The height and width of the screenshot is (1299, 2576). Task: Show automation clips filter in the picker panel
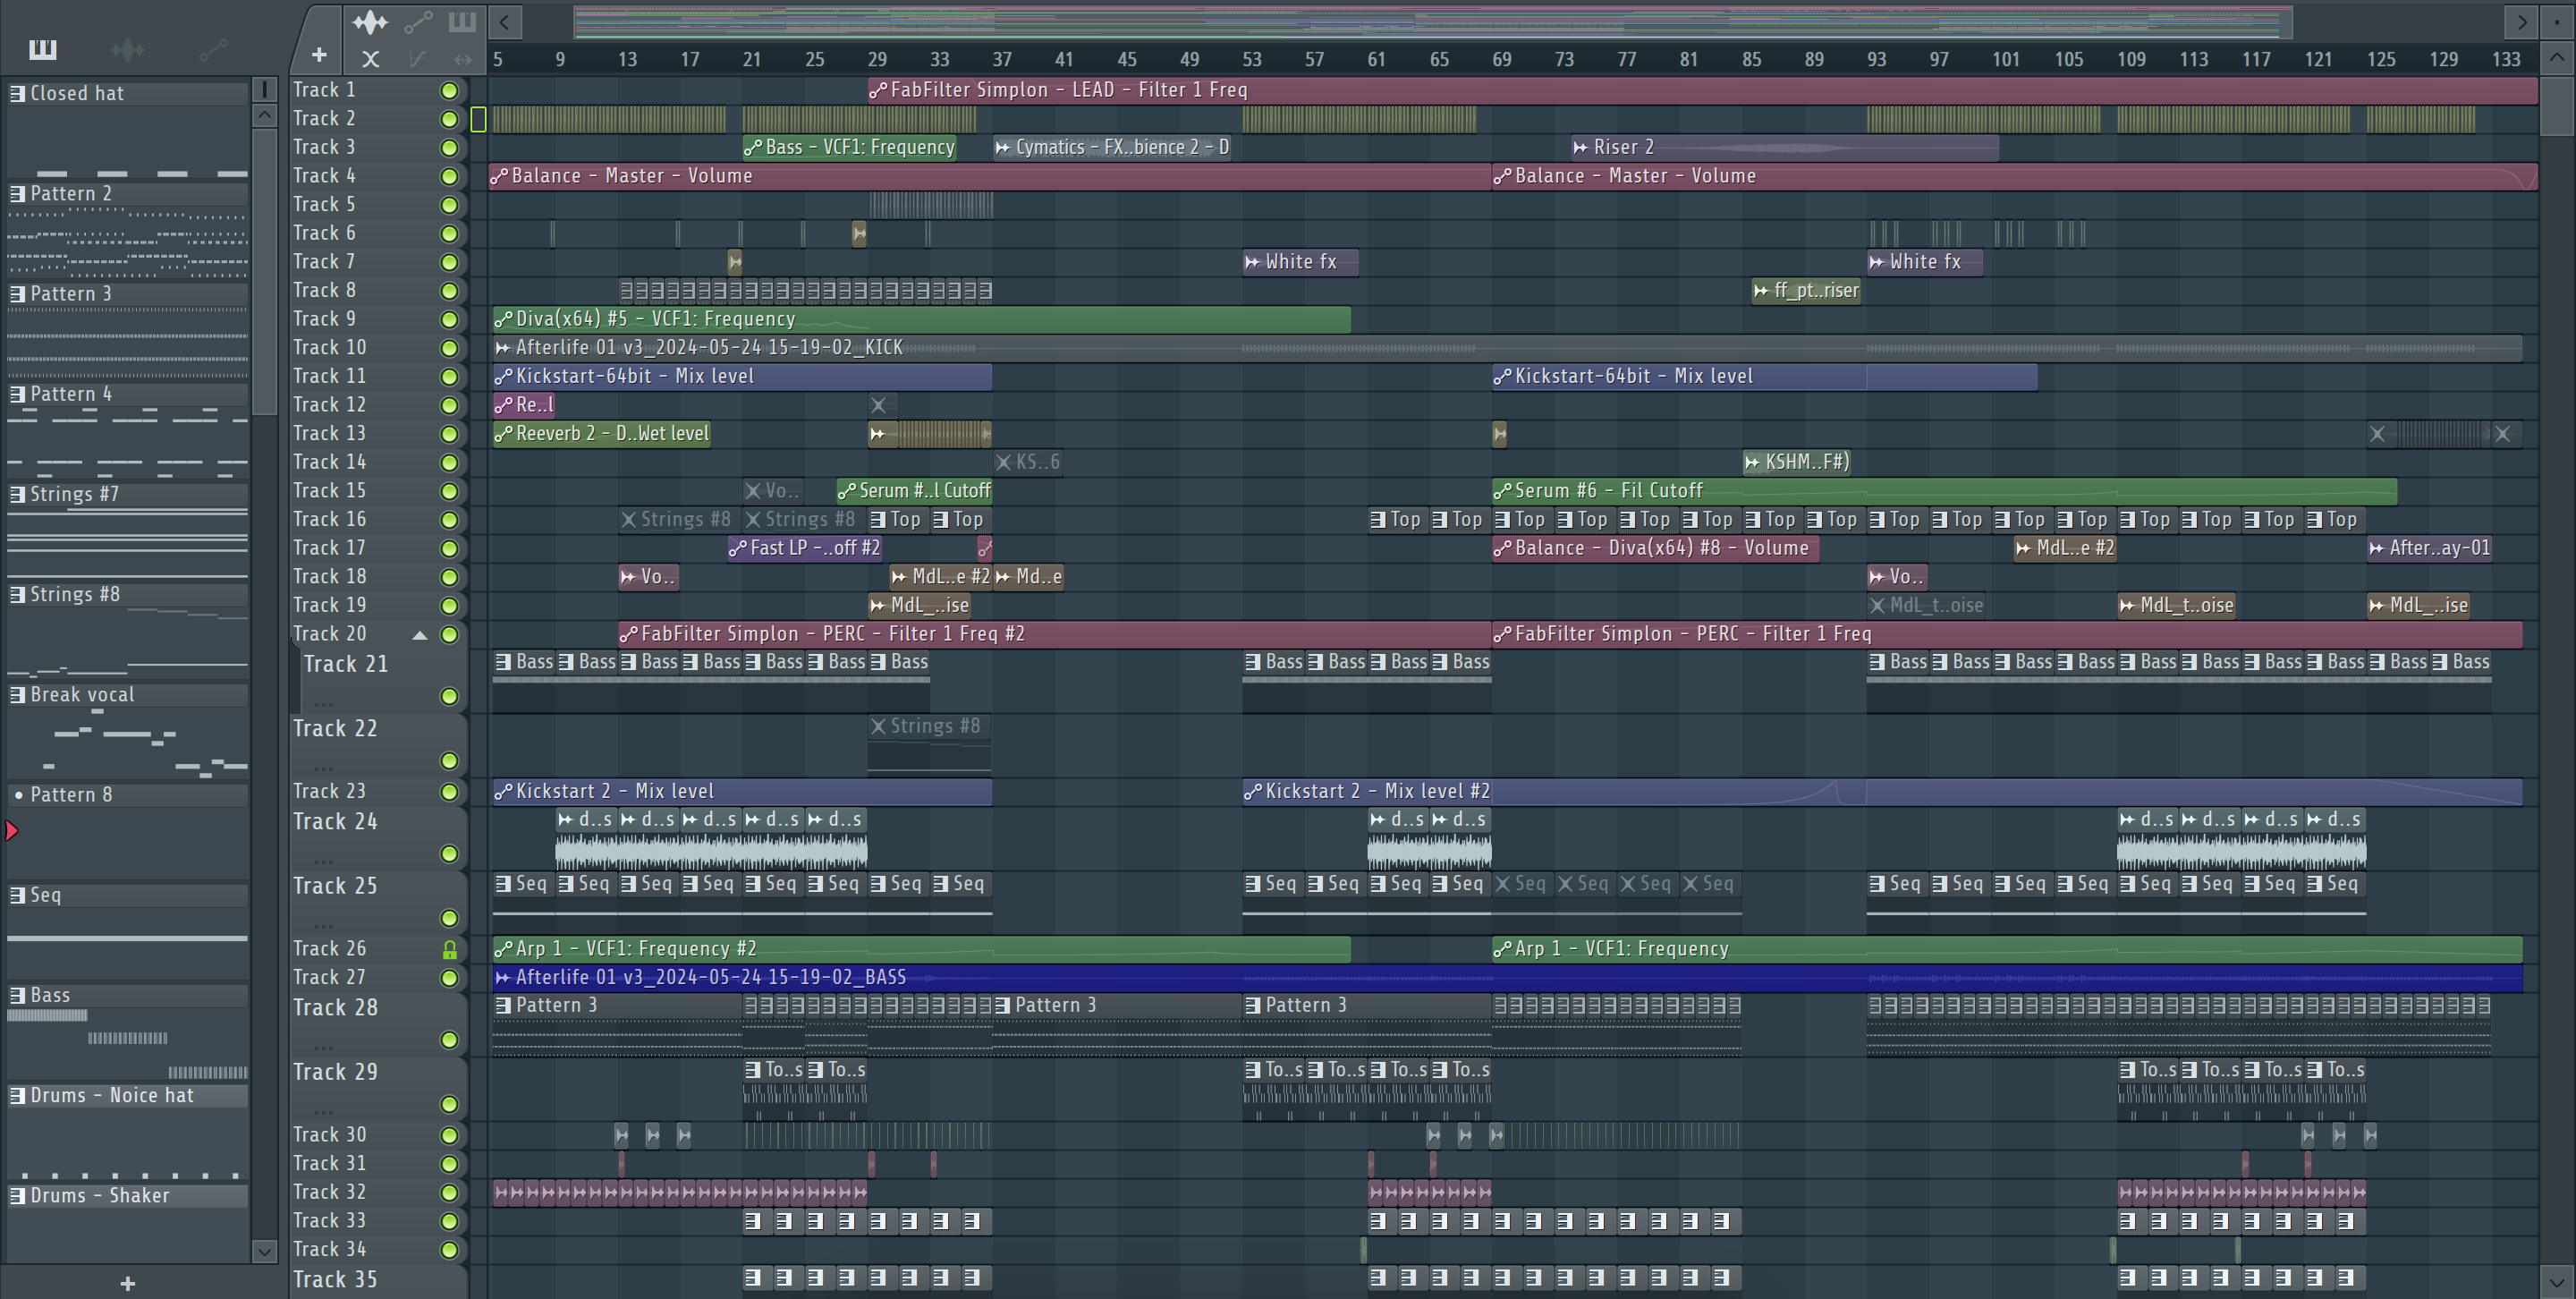pyautogui.click(x=213, y=49)
